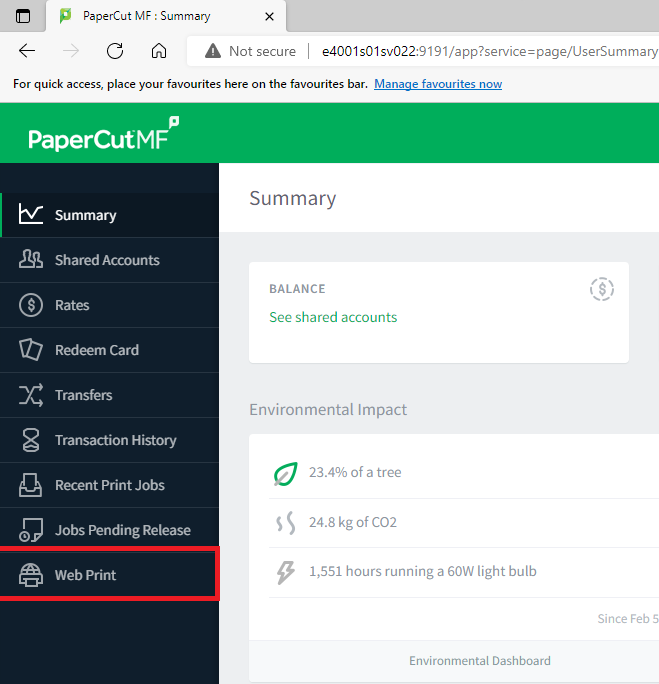
Task: Reload the page with refresh icon
Action: coord(115,51)
